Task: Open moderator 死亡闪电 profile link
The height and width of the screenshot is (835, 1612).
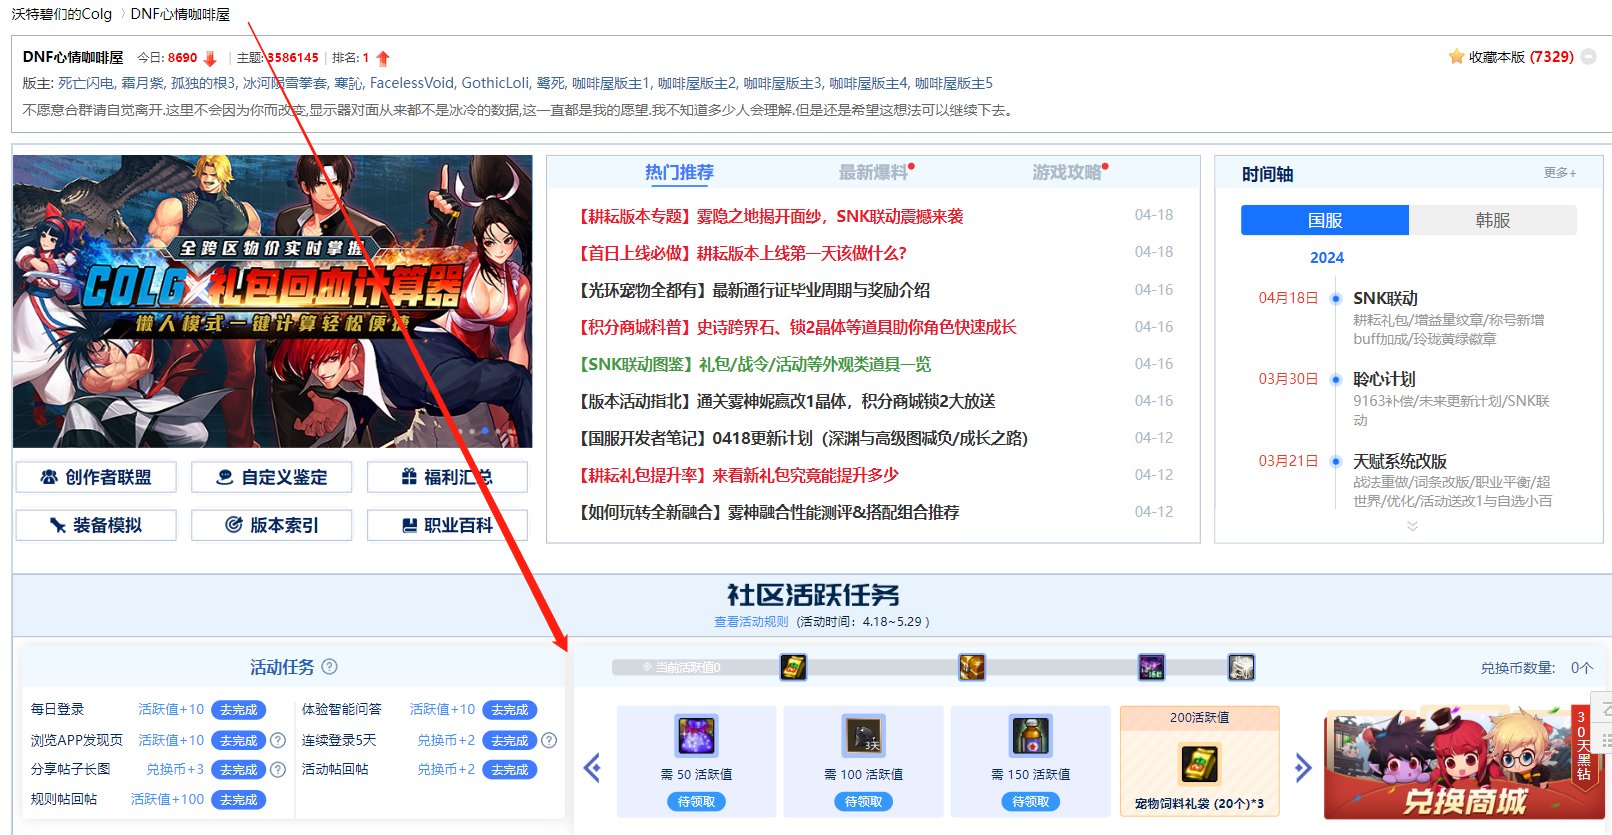Action: click(86, 83)
